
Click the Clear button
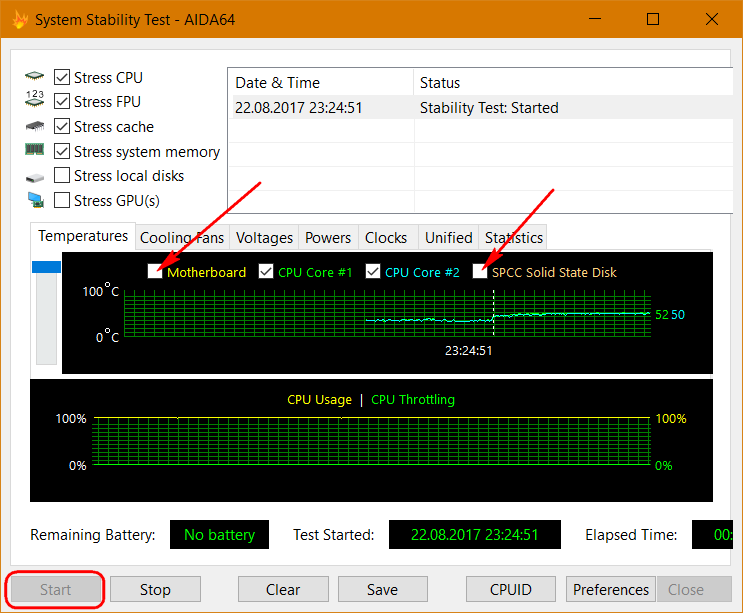point(283,590)
